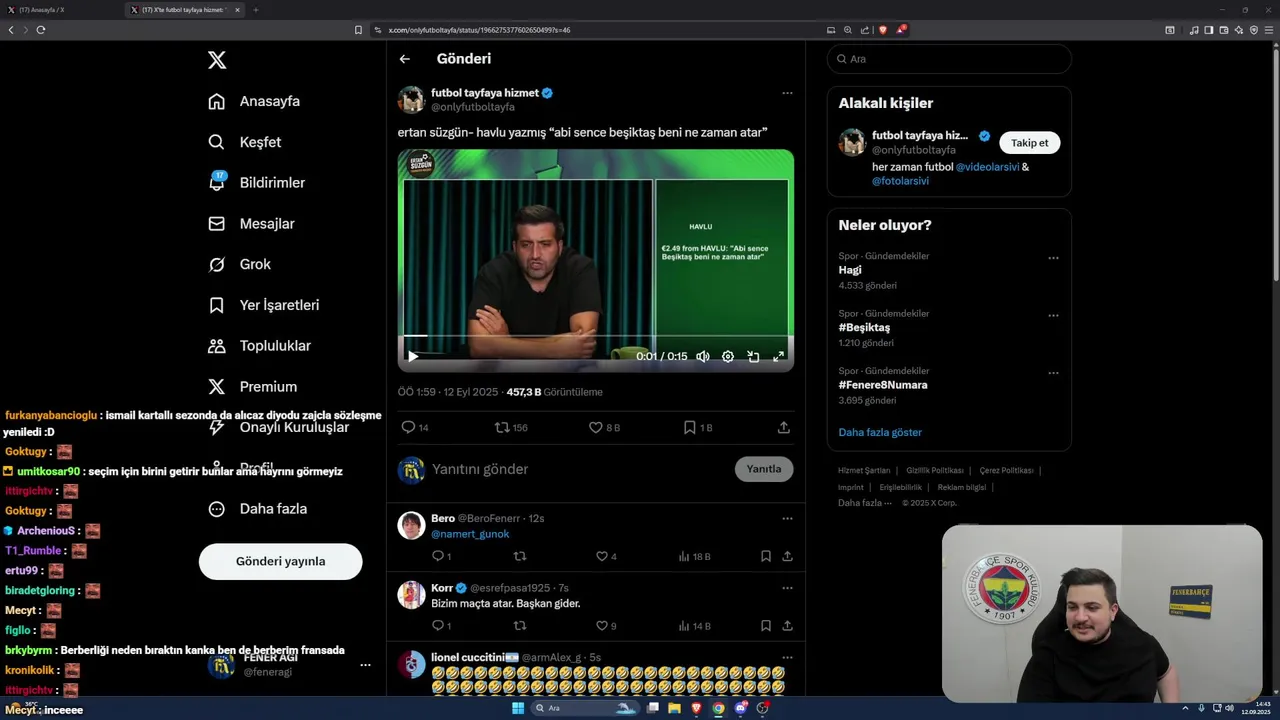Viewport: 1280px width, 720px height.
Task: Play the video
Action: point(413,356)
